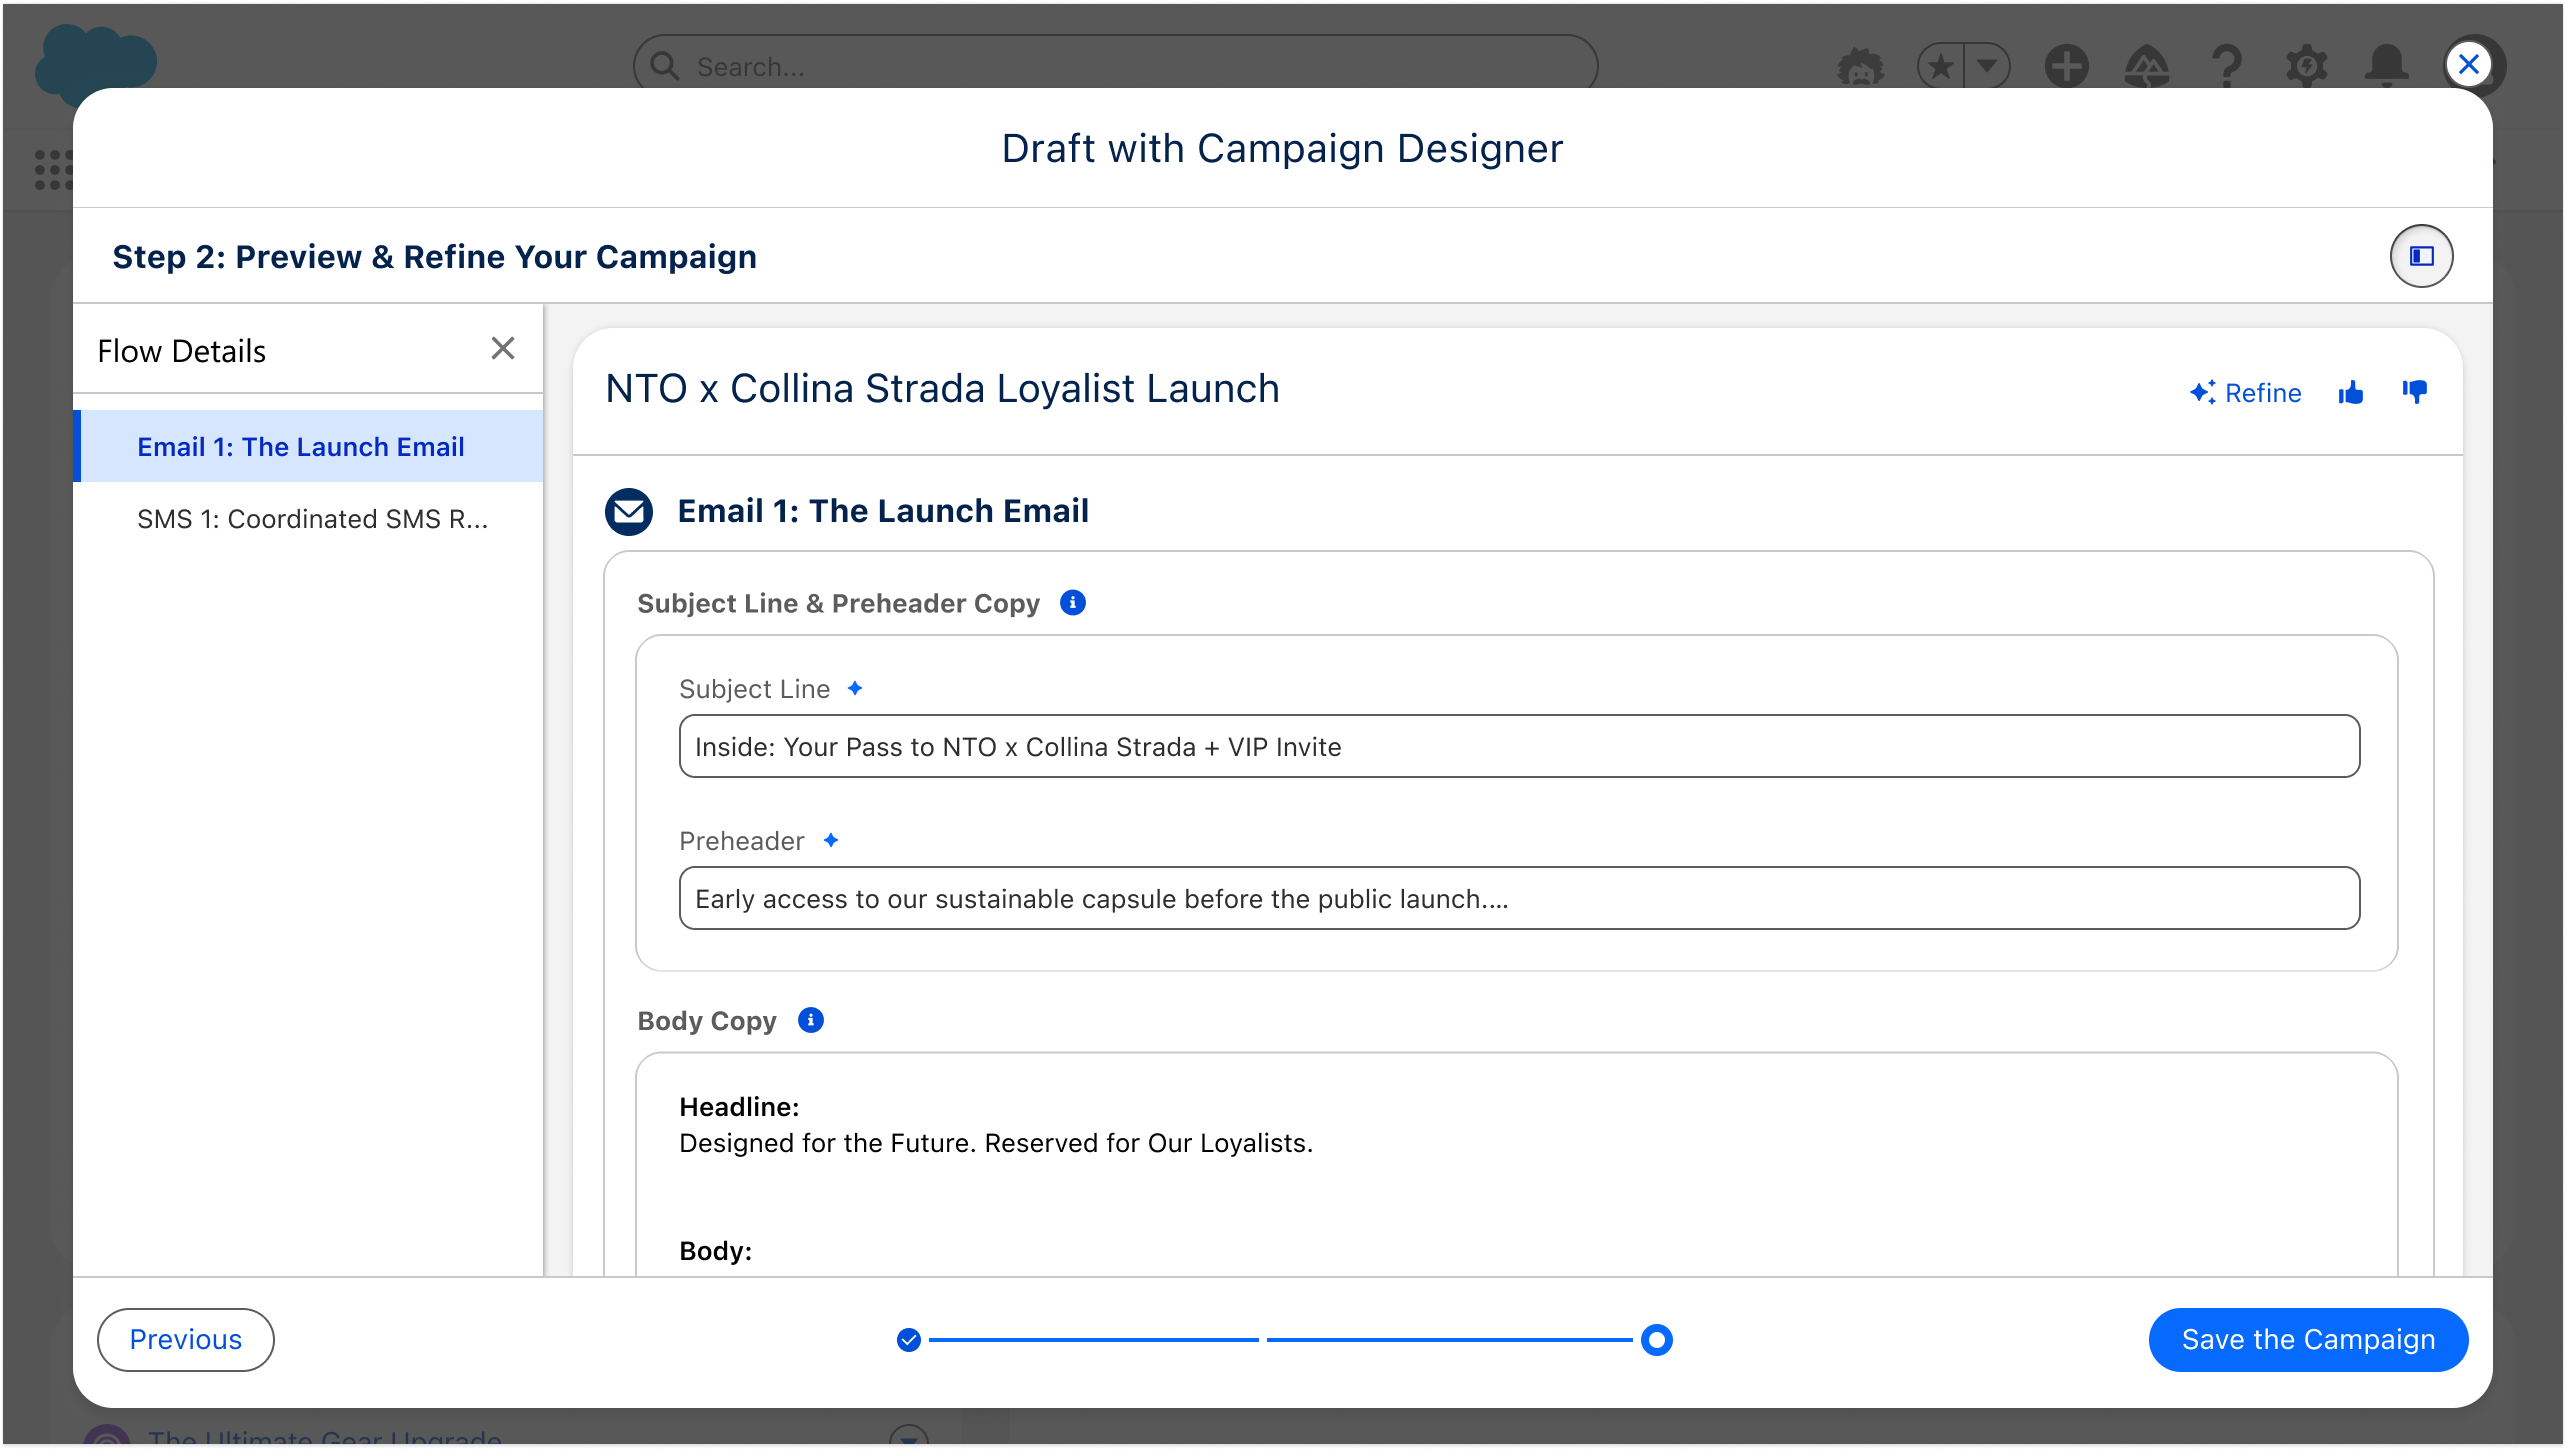2566x1450 pixels.
Task: Open the app launcher grid icon
Action: (x=55, y=169)
